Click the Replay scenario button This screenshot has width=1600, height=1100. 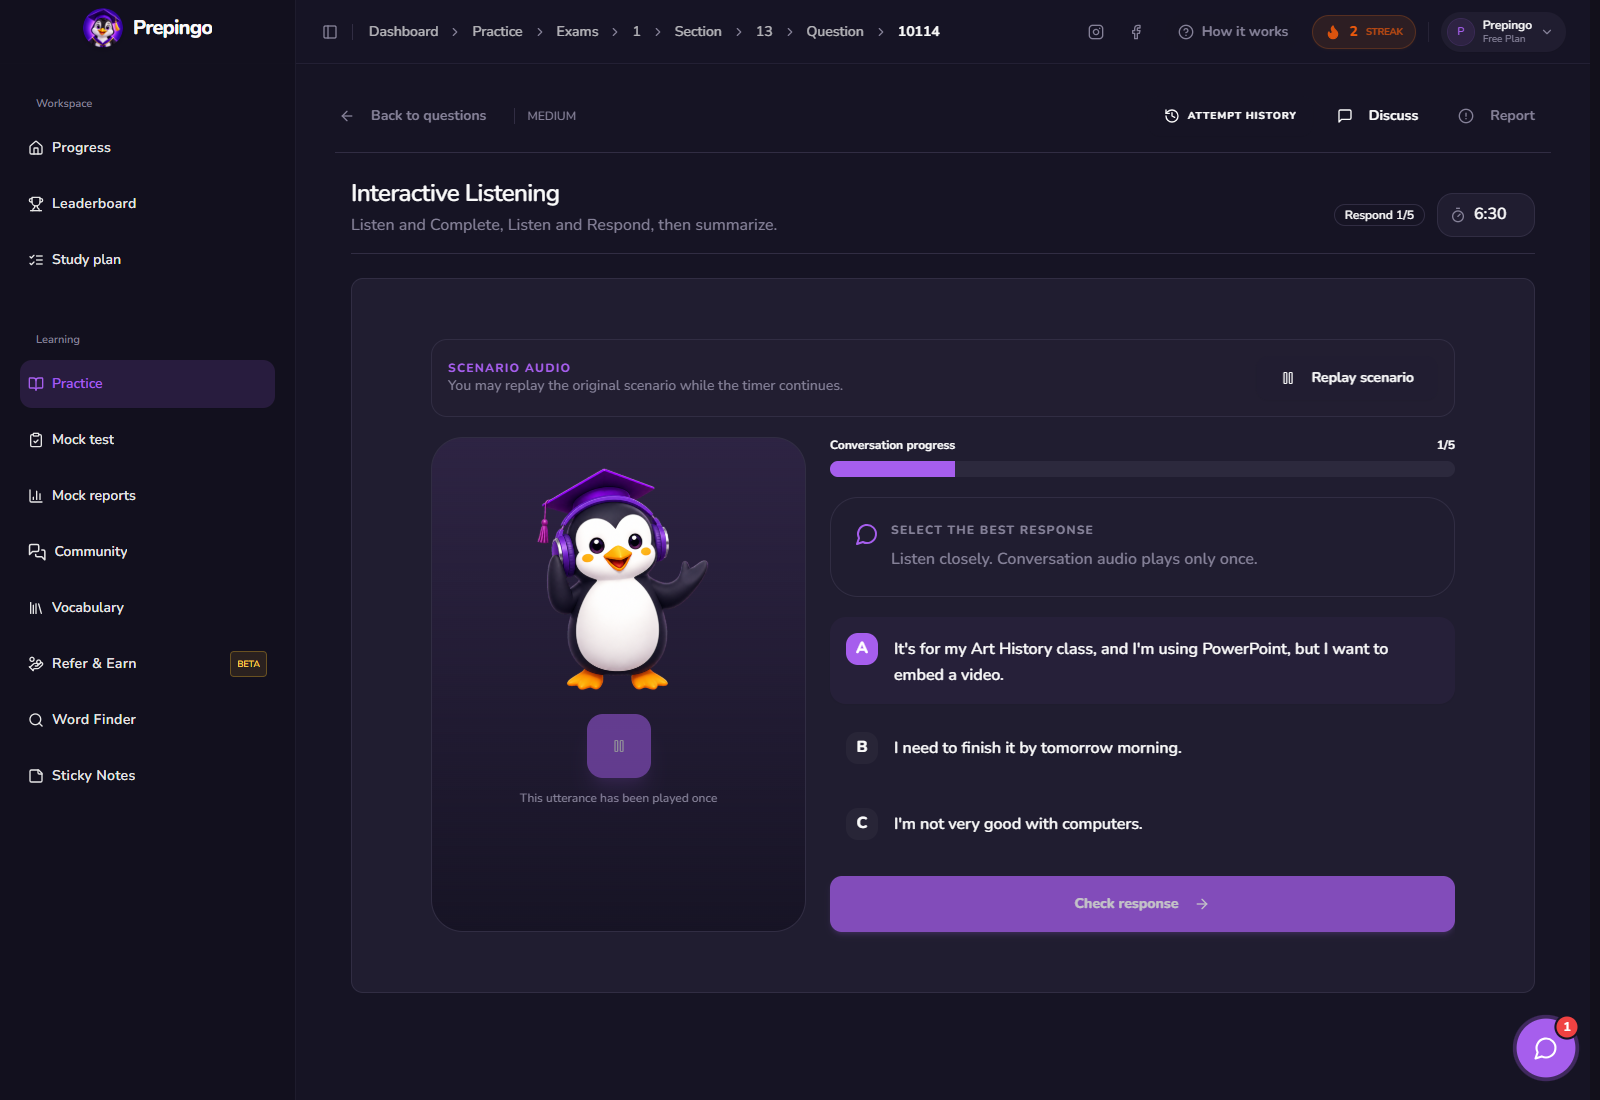tap(1348, 378)
